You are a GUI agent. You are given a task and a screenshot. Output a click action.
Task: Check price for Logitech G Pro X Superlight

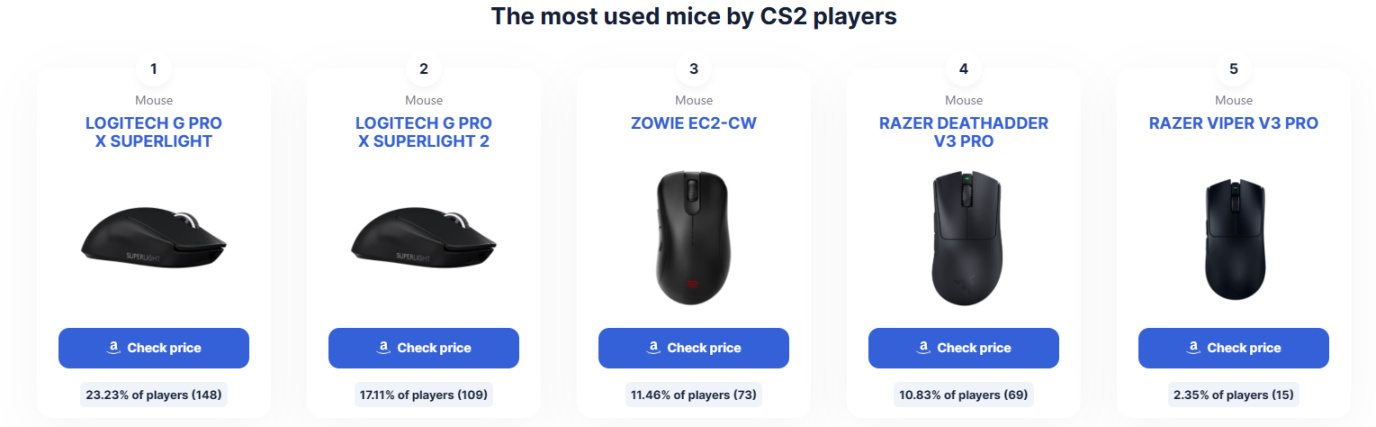153,348
